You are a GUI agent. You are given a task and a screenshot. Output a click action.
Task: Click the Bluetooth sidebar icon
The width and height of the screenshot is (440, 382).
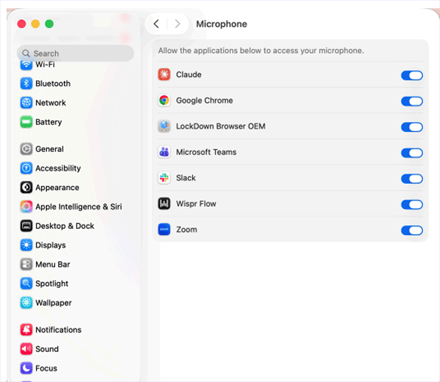pyautogui.click(x=26, y=83)
